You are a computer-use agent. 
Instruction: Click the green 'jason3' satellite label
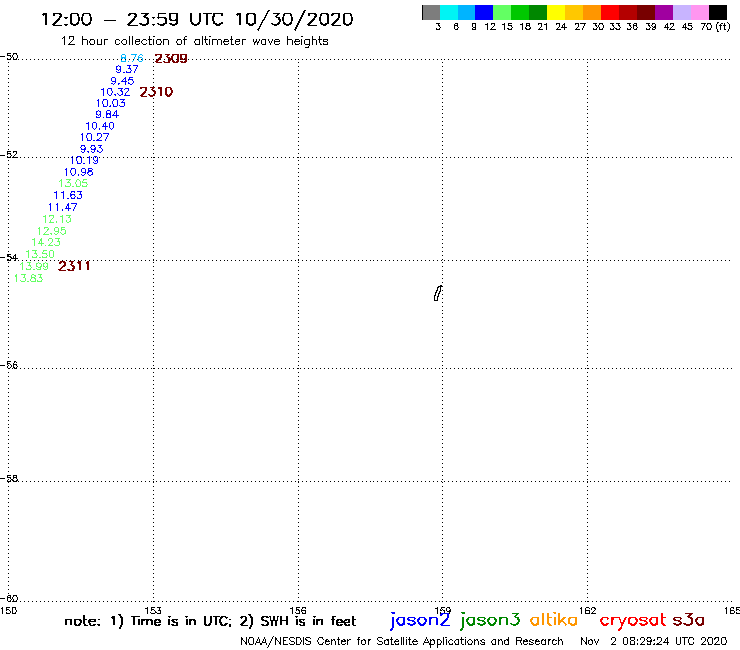(490, 620)
